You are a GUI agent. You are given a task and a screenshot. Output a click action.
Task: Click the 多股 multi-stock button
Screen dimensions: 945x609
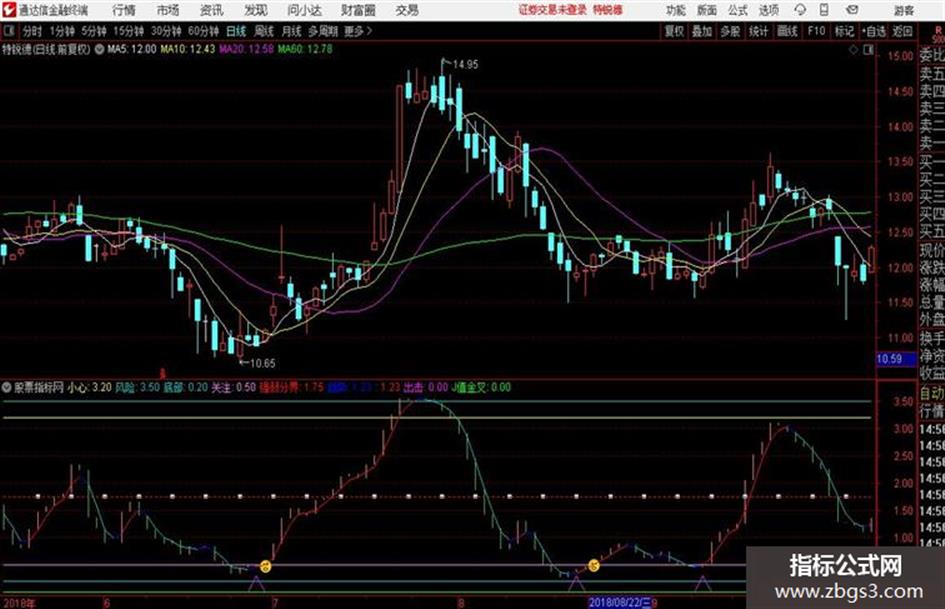click(x=730, y=31)
